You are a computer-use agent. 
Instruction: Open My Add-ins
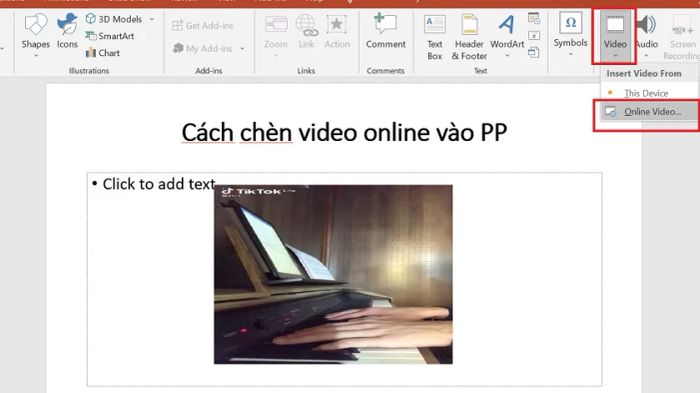point(203,48)
